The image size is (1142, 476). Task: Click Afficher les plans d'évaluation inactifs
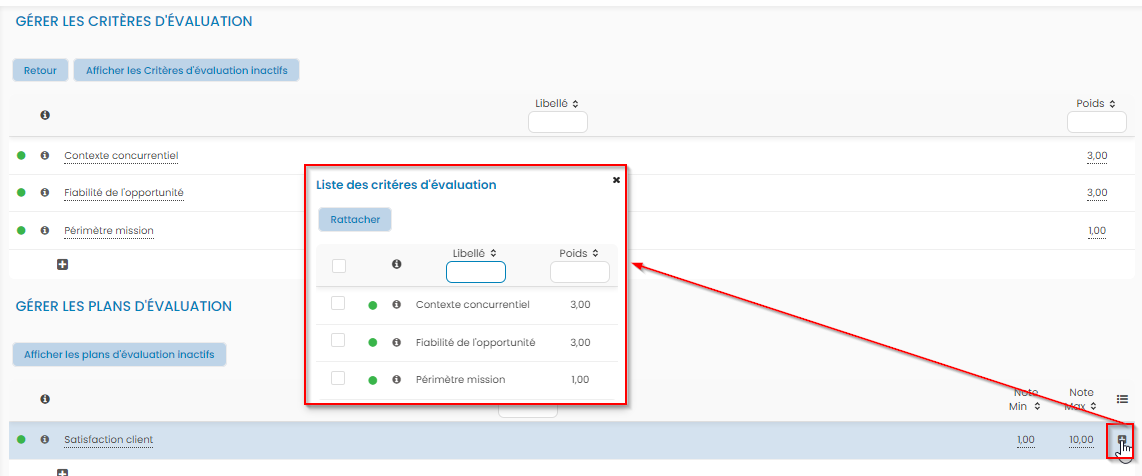click(119, 355)
